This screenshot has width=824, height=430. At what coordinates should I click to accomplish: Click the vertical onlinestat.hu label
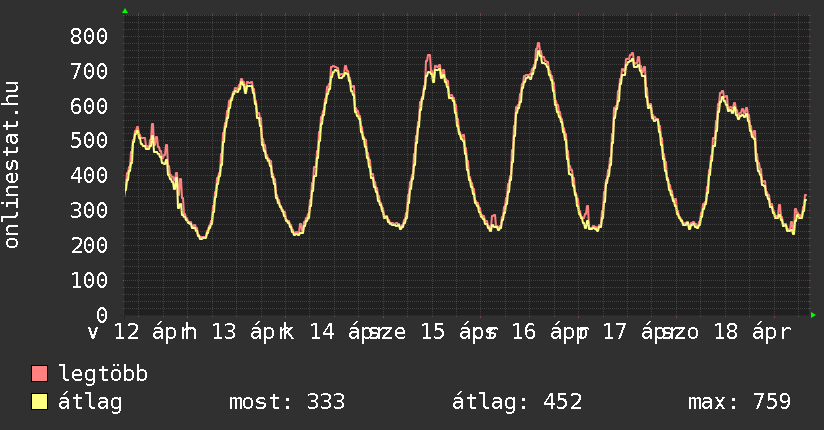(13, 165)
